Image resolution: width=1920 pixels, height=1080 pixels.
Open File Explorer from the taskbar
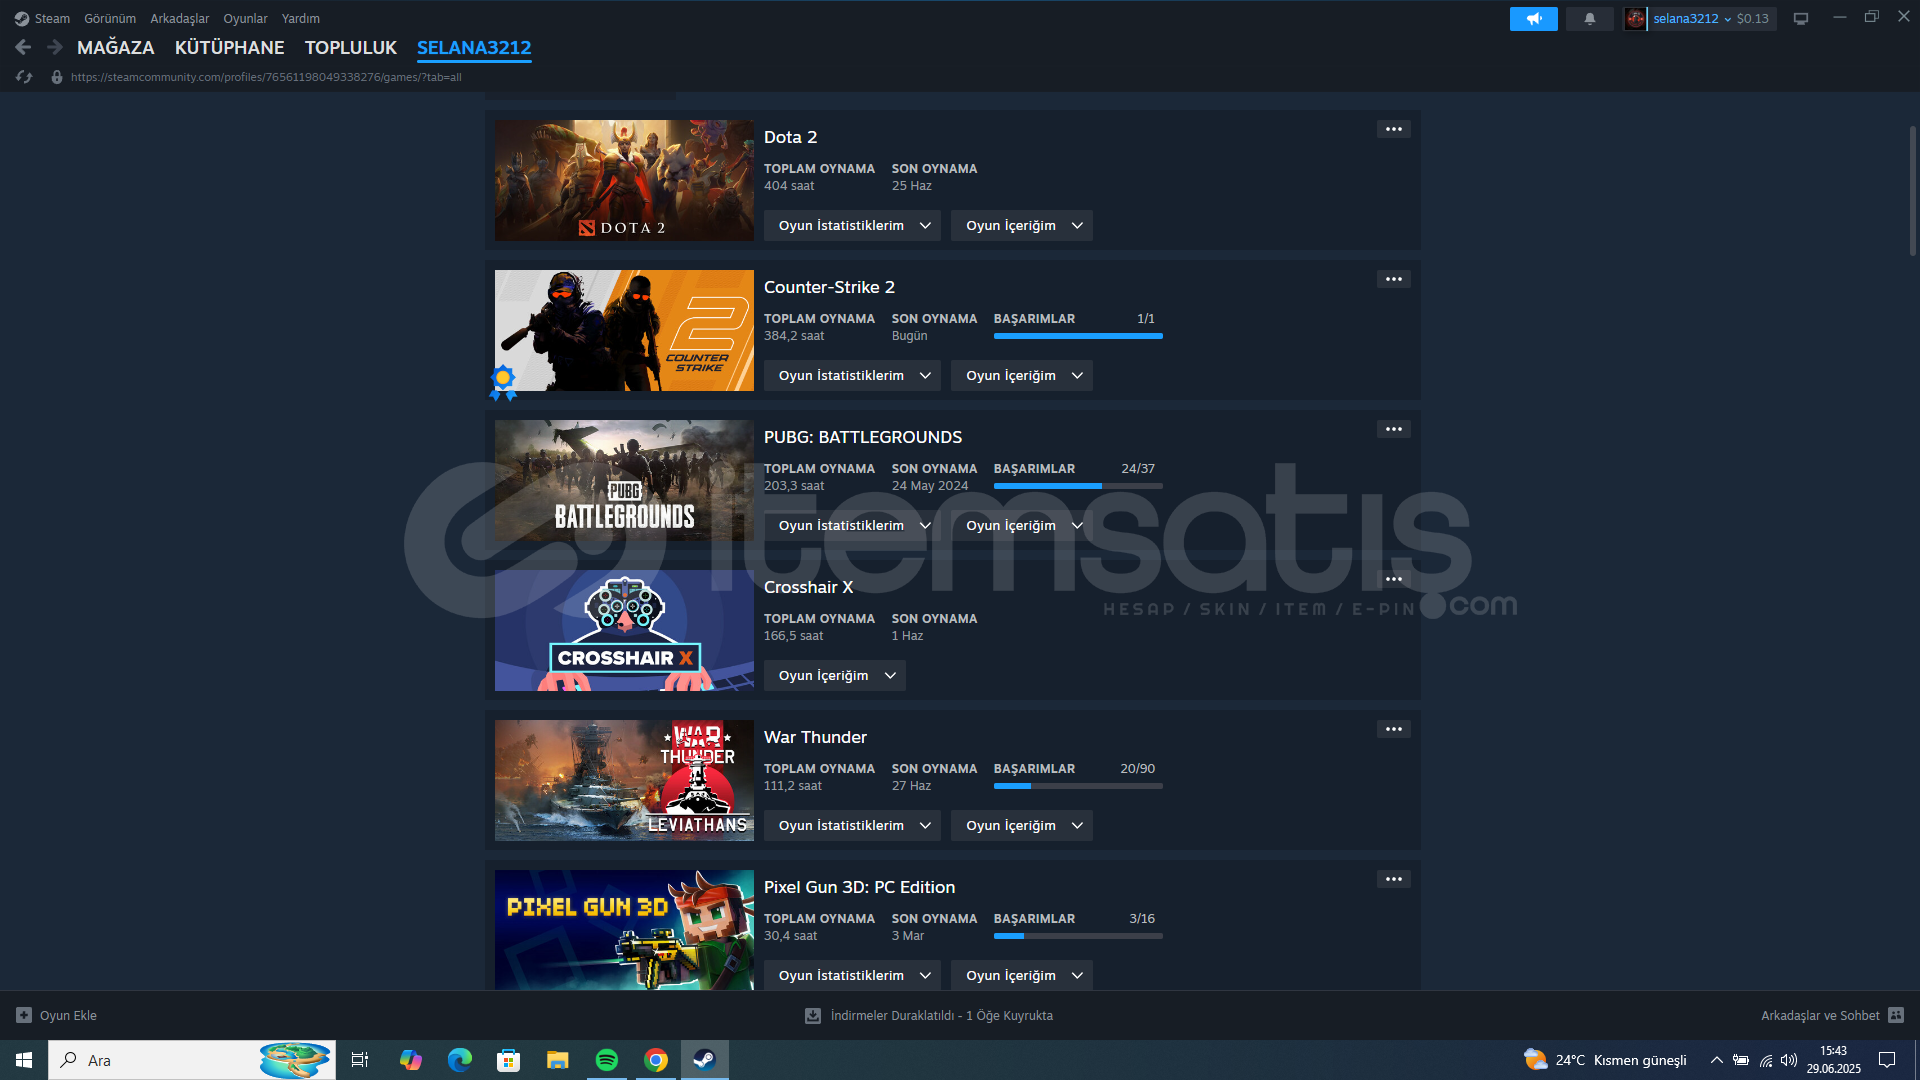[558, 1060]
